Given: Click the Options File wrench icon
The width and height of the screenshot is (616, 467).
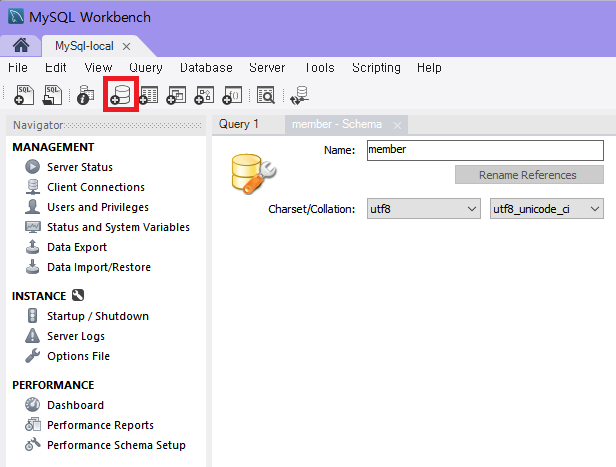Looking at the screenshot, I should [33, 355].
